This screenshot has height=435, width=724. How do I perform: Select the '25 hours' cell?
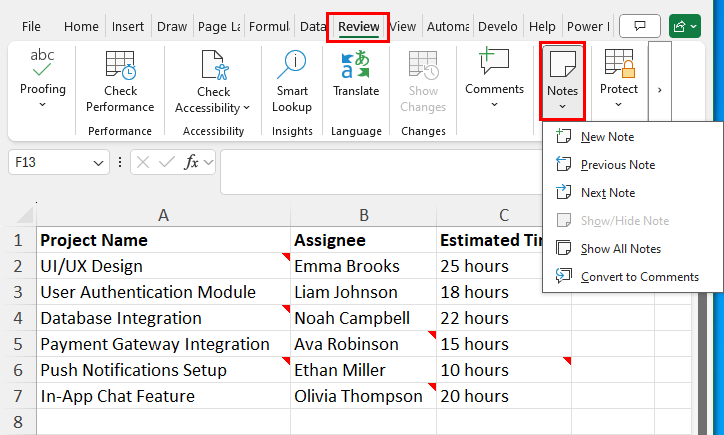(489, 266)
